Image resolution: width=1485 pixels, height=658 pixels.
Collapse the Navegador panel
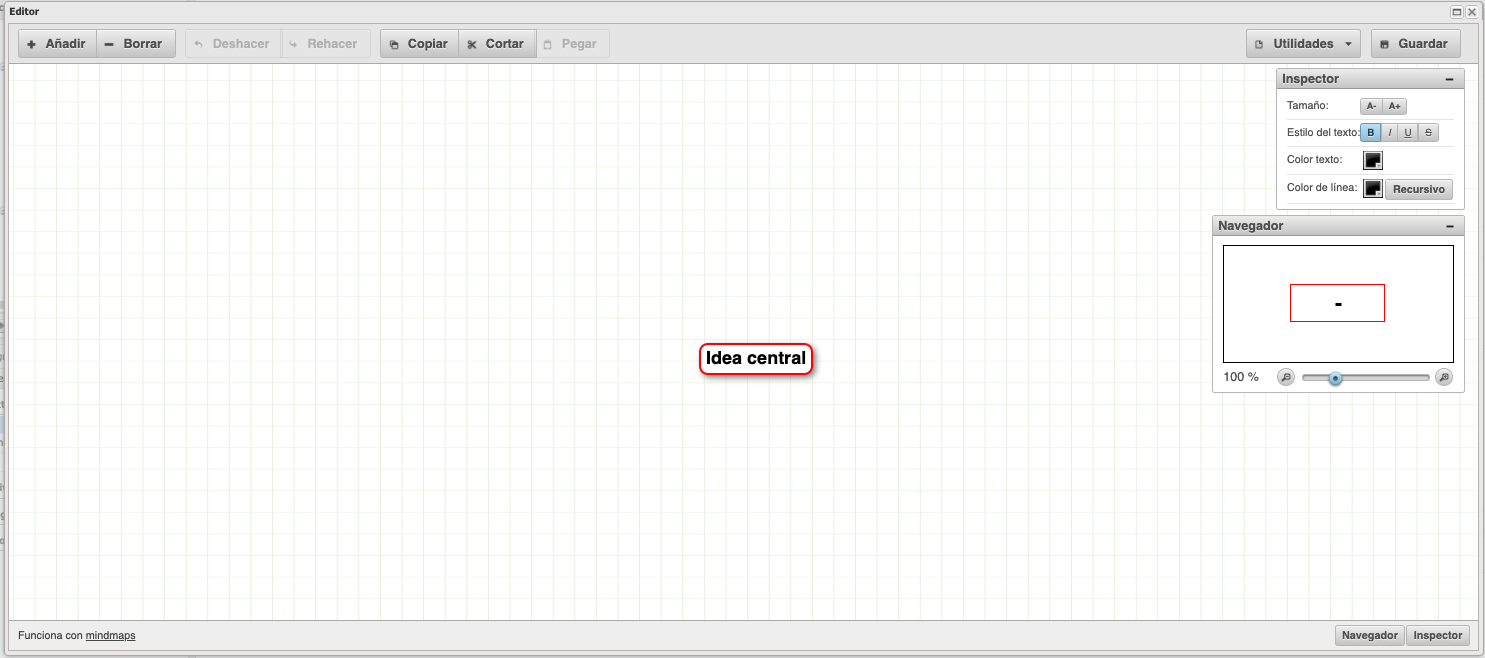coord(1449,225)
